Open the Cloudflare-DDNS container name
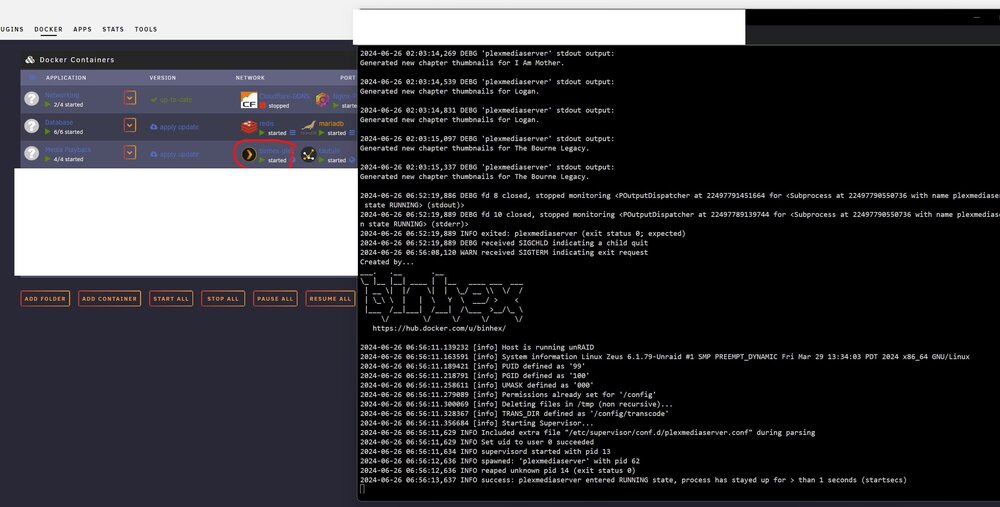The height and width of the screenshot is (507, 1000). pos(284,96)
